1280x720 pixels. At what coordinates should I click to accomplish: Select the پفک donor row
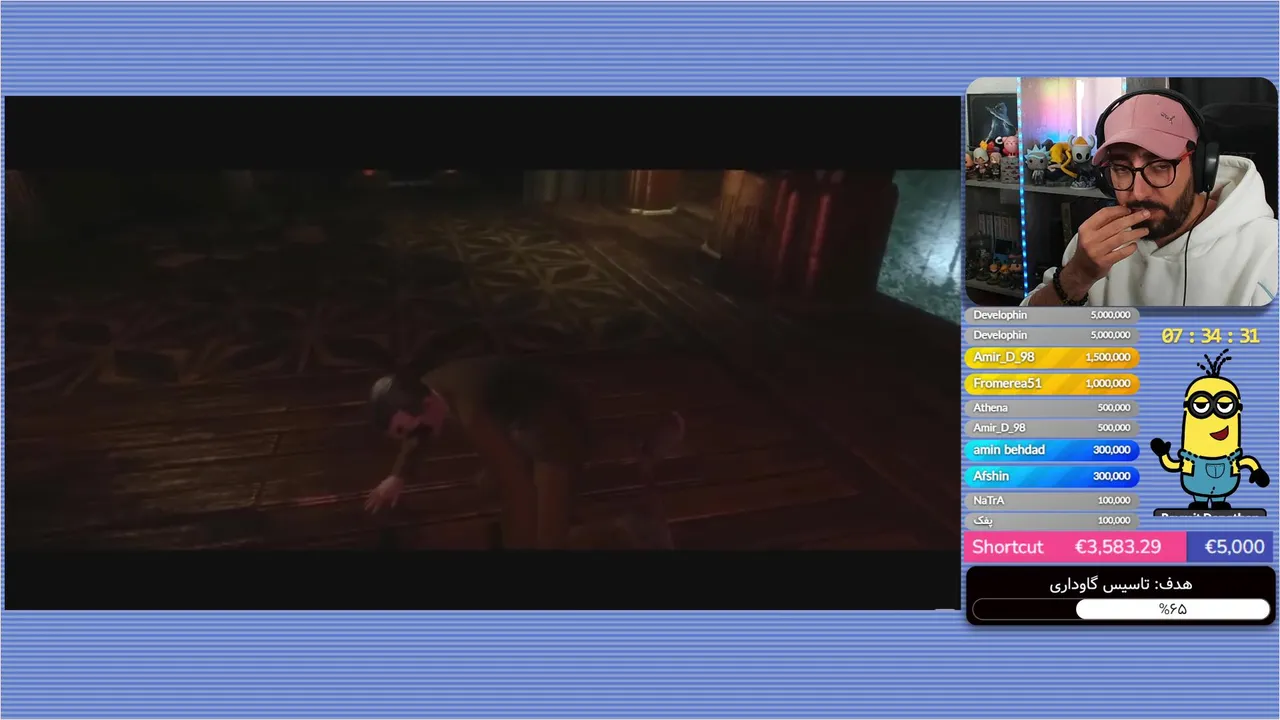1052,520
